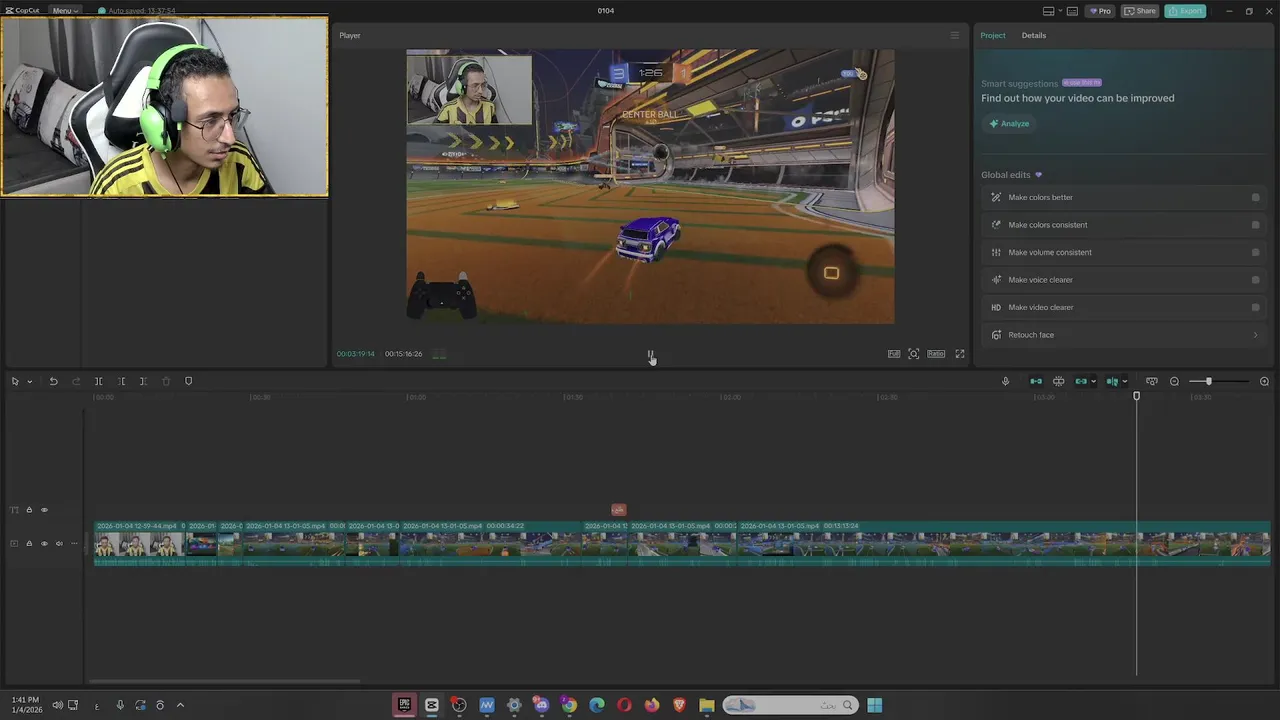Click the Share button
Image resolution: width=1280 pixels, height=720 pixels.
coord(1140,11)
